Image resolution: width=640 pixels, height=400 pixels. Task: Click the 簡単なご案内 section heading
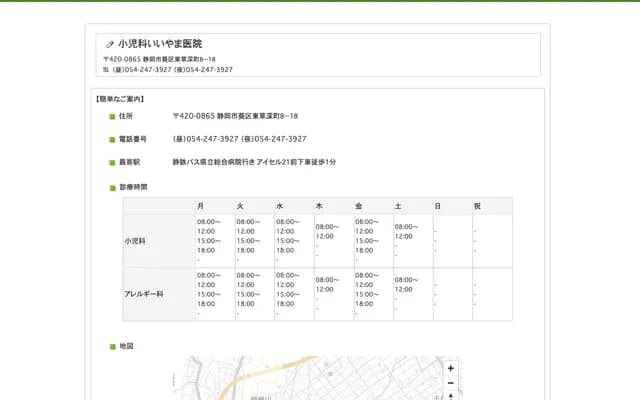[120, 99]
